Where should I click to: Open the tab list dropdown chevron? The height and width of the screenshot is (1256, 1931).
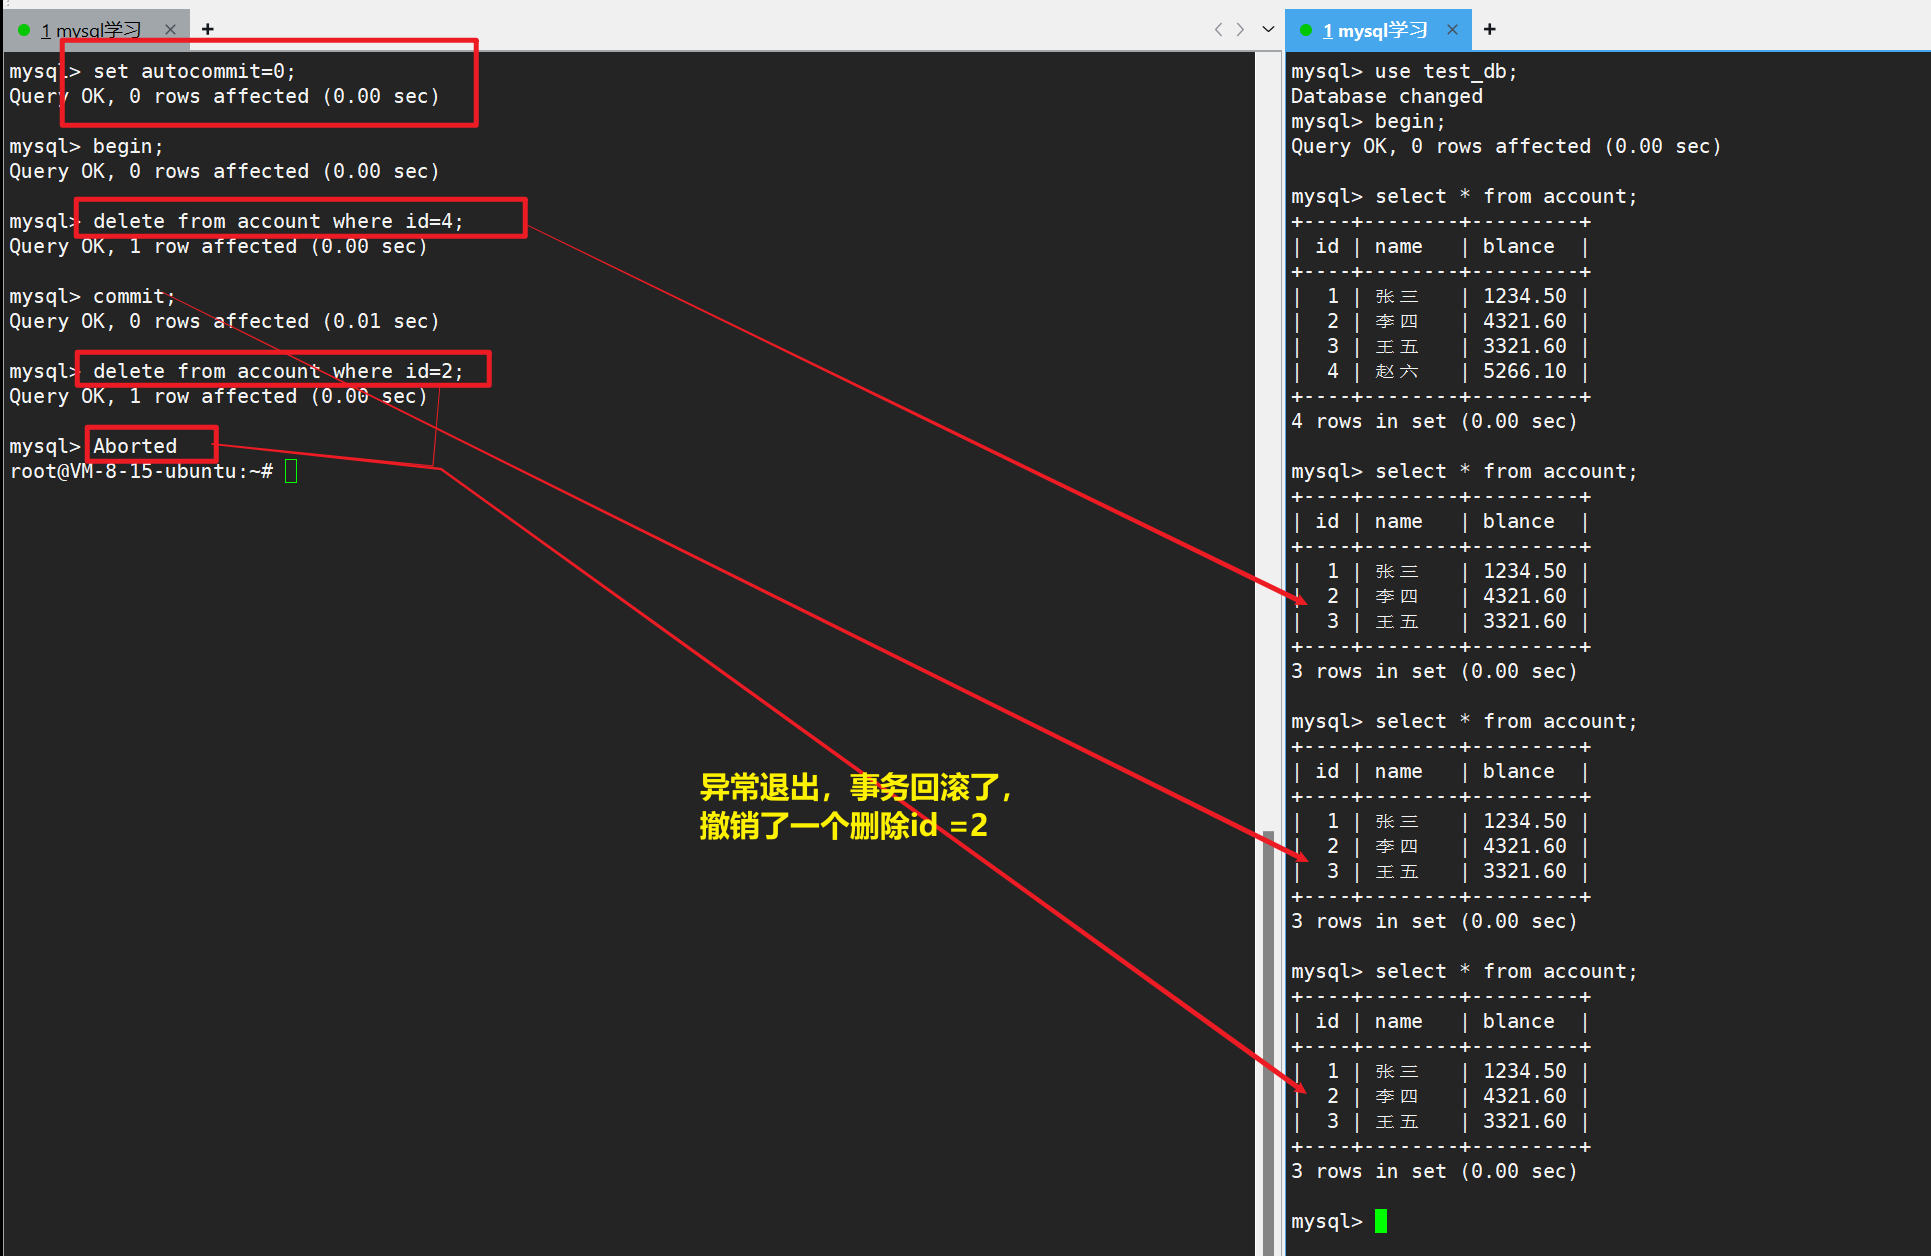[x=1268, y=30]
